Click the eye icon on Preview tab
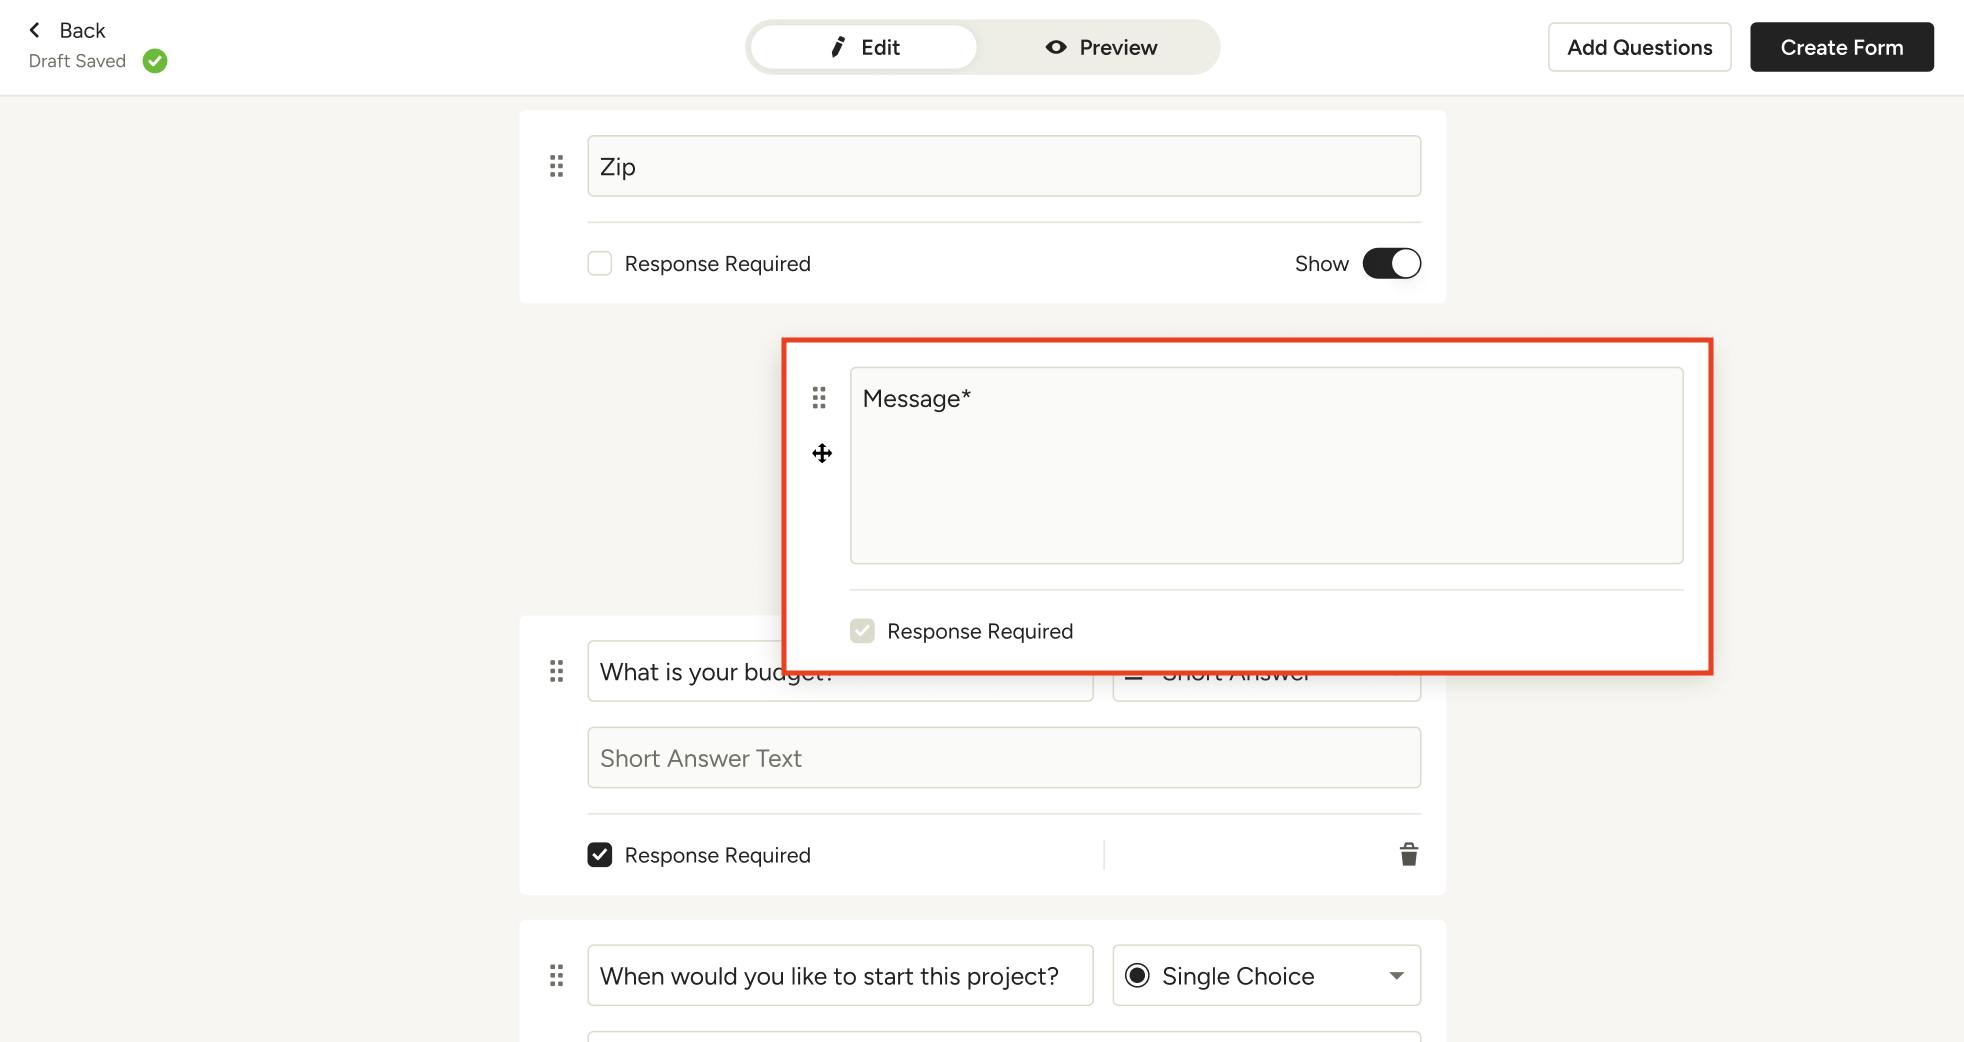Screen dimensions: 1964x1042 tap(1056, 47)
